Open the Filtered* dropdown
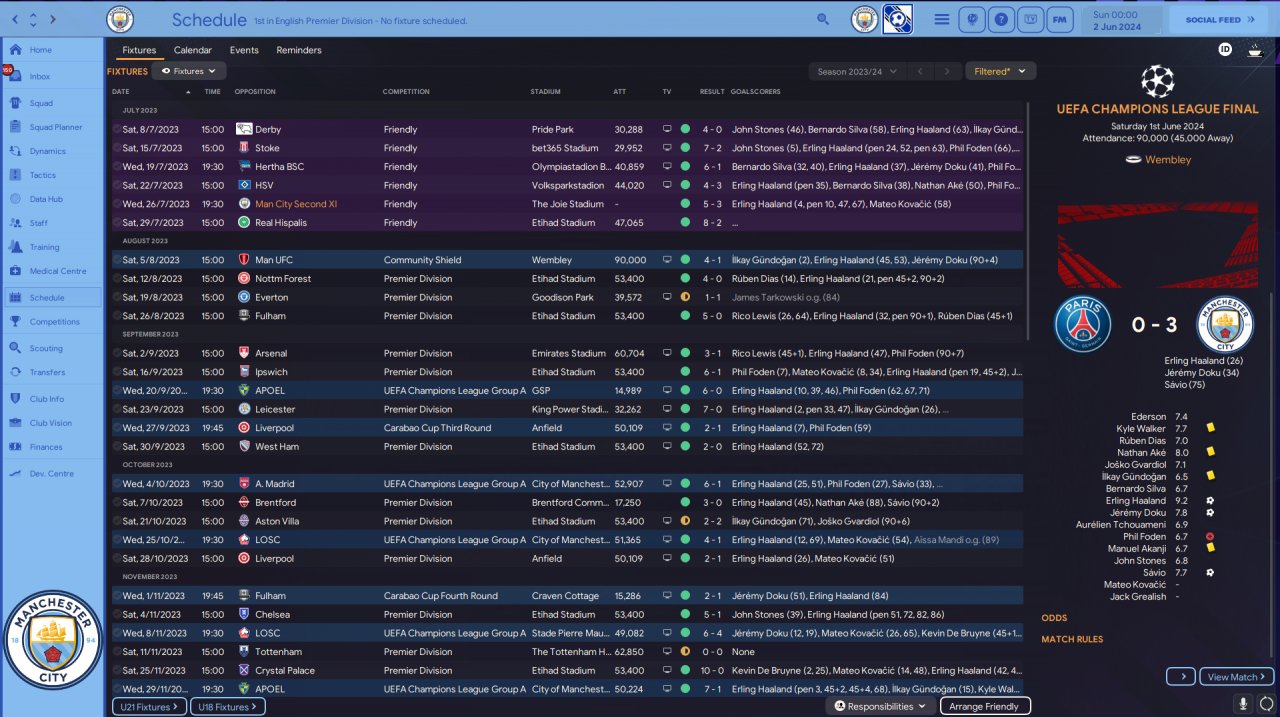Viewport: 1280px width, 717px height. click(x=1000, y=71)
